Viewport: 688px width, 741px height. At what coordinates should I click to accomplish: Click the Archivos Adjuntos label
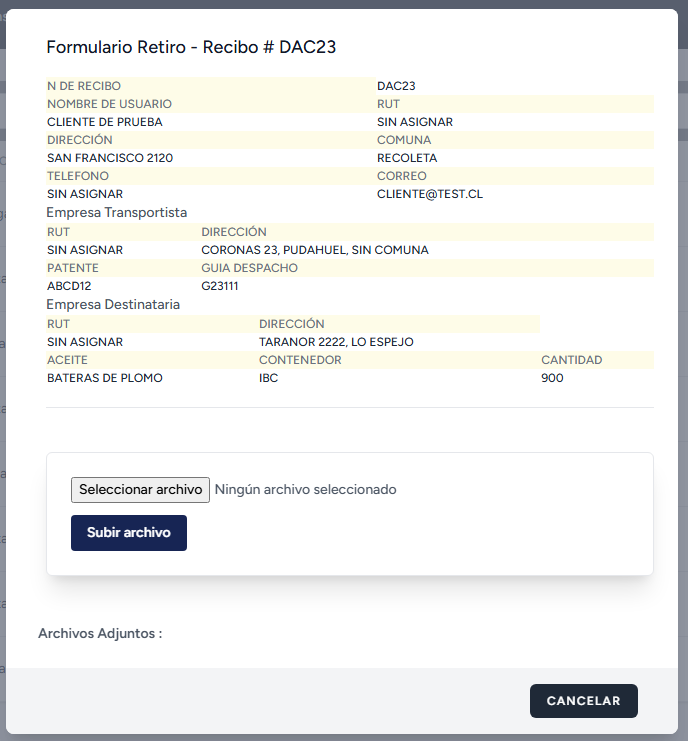point(100,633)
